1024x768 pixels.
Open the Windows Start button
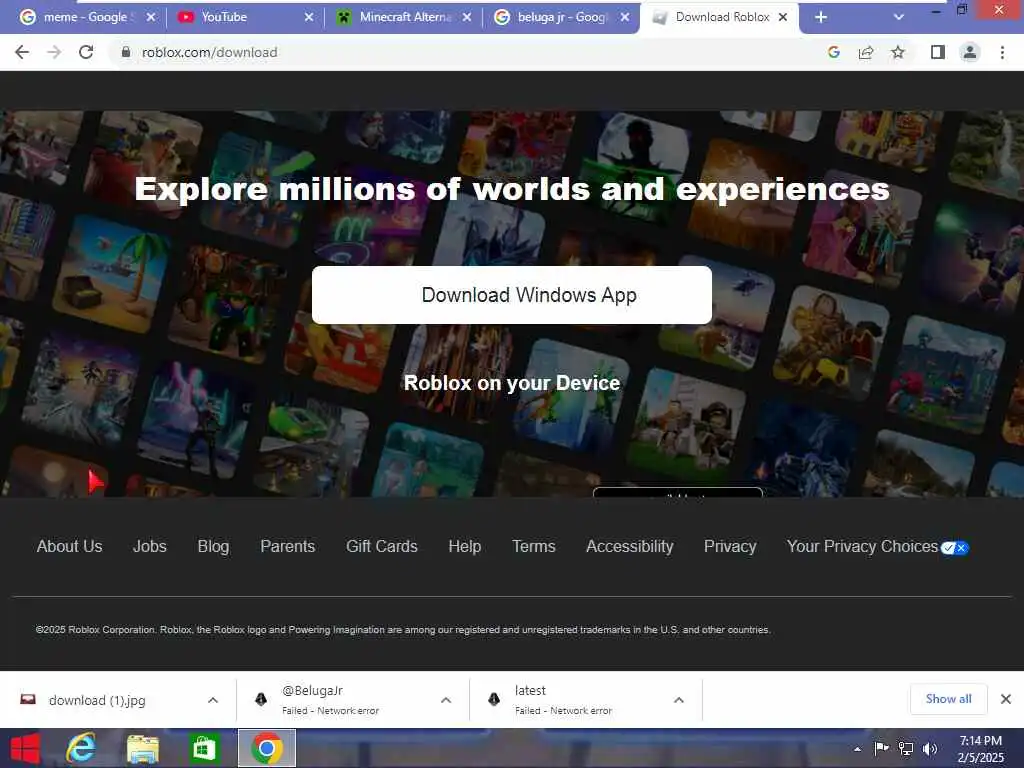click(25, 748)
